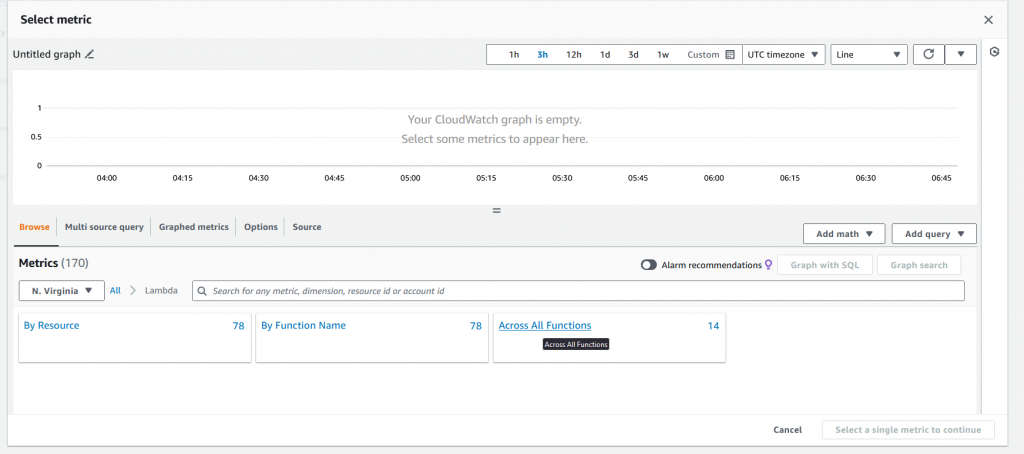
Task: Open the Options tab
Action: coord(261,227)
